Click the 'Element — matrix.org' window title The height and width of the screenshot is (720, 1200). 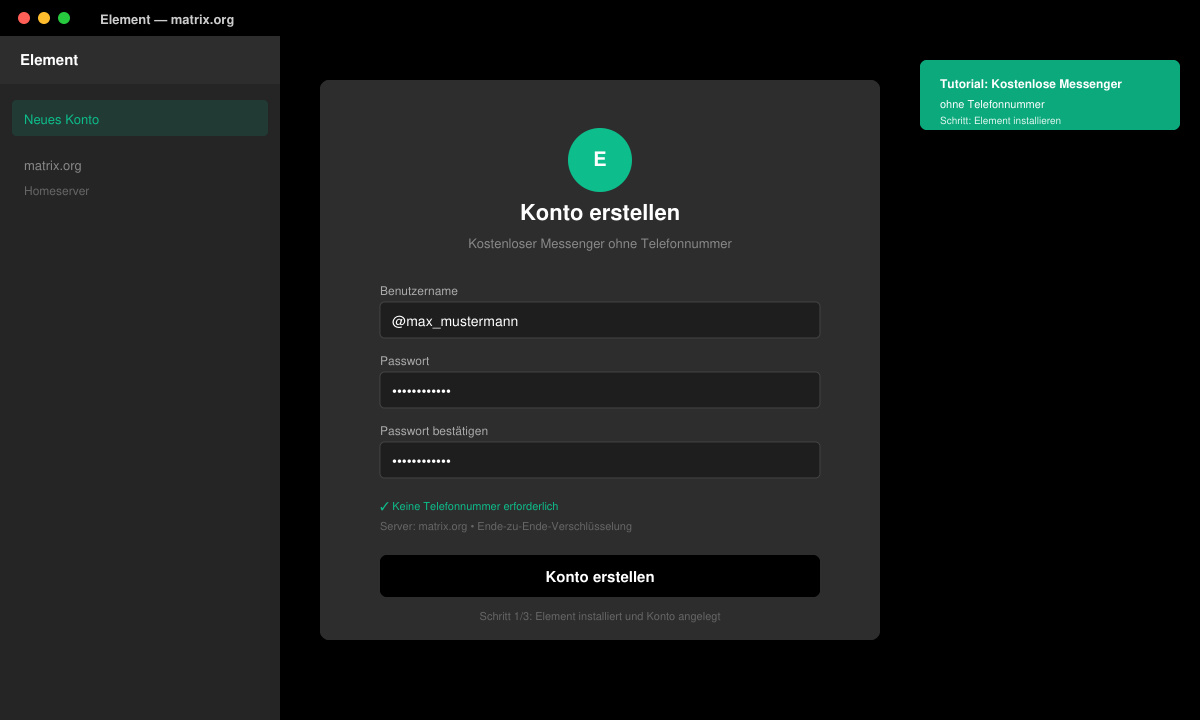[167, 19]
